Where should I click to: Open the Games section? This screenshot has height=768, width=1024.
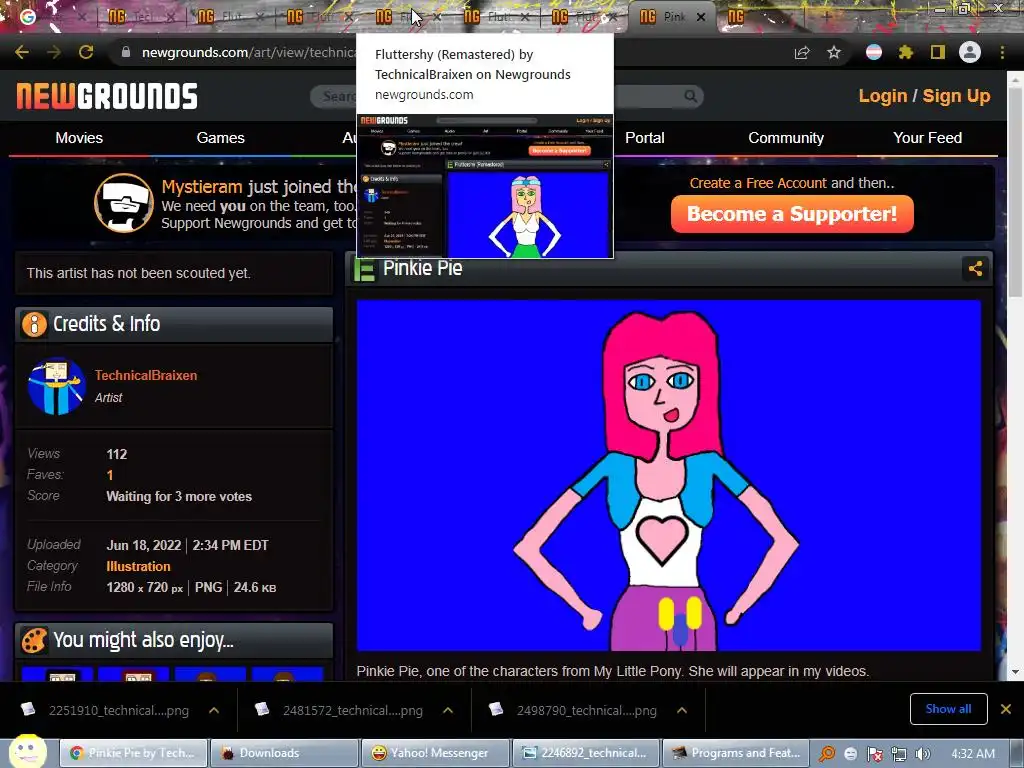(x=220, y=138)
